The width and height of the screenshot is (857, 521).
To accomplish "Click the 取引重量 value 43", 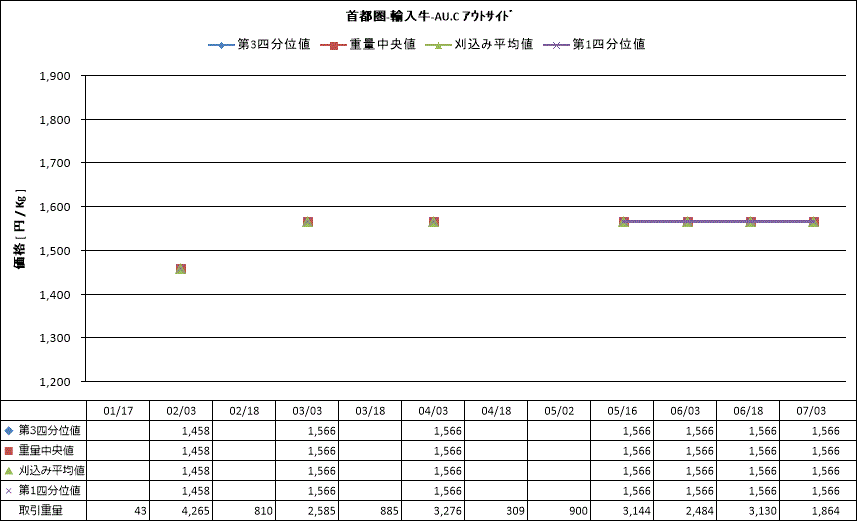I will 140,511.
